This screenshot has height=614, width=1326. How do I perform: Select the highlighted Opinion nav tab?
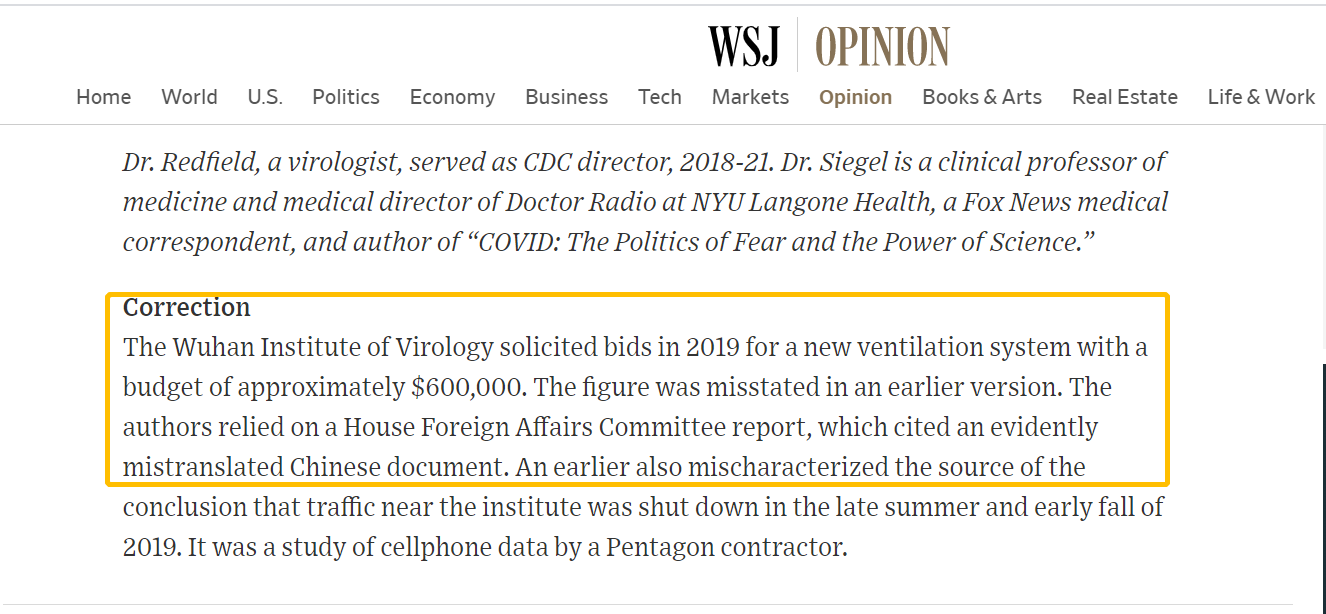click(x=855, y=97)
